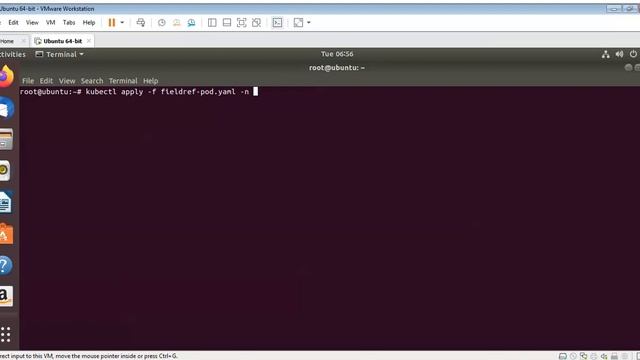Open the terminal's Terminal menu
This screenshot has width=640, height=360.
[123, 81]
